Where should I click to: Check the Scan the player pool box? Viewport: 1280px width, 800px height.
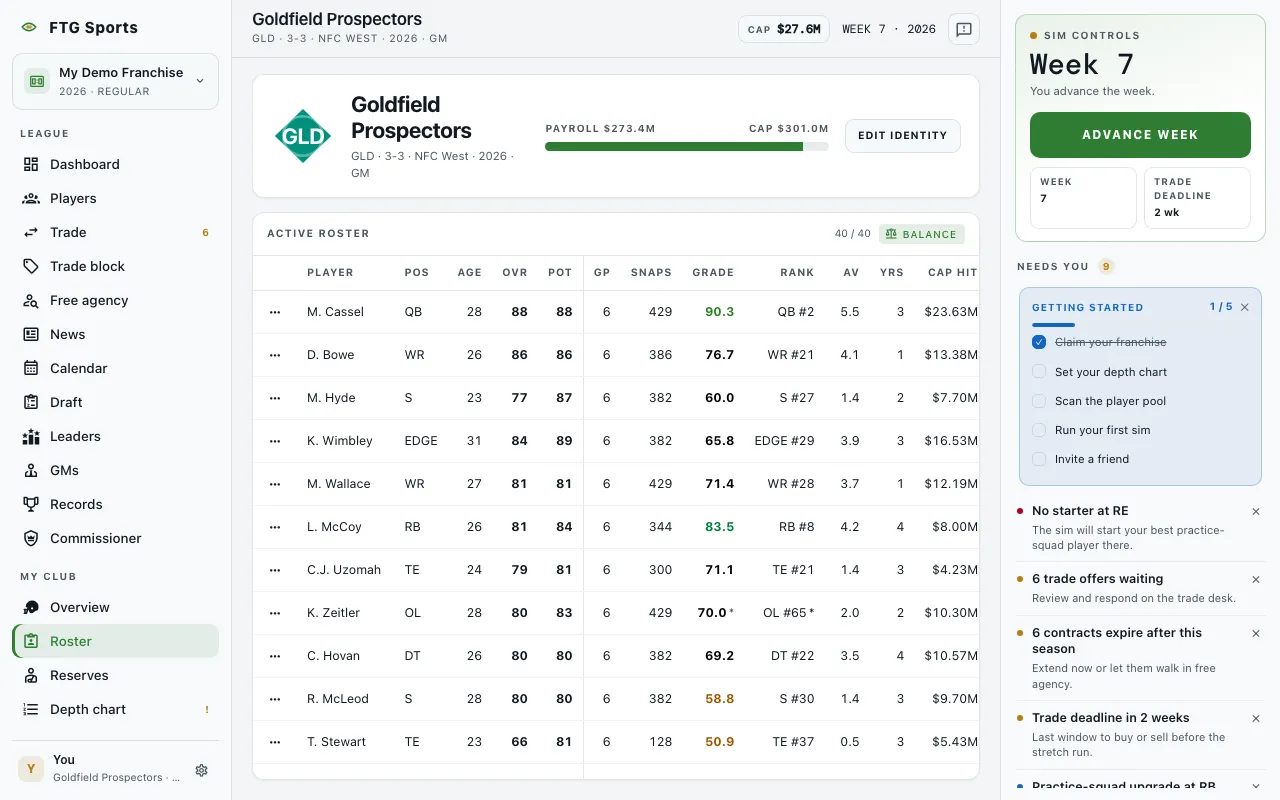pos(1039,401)
